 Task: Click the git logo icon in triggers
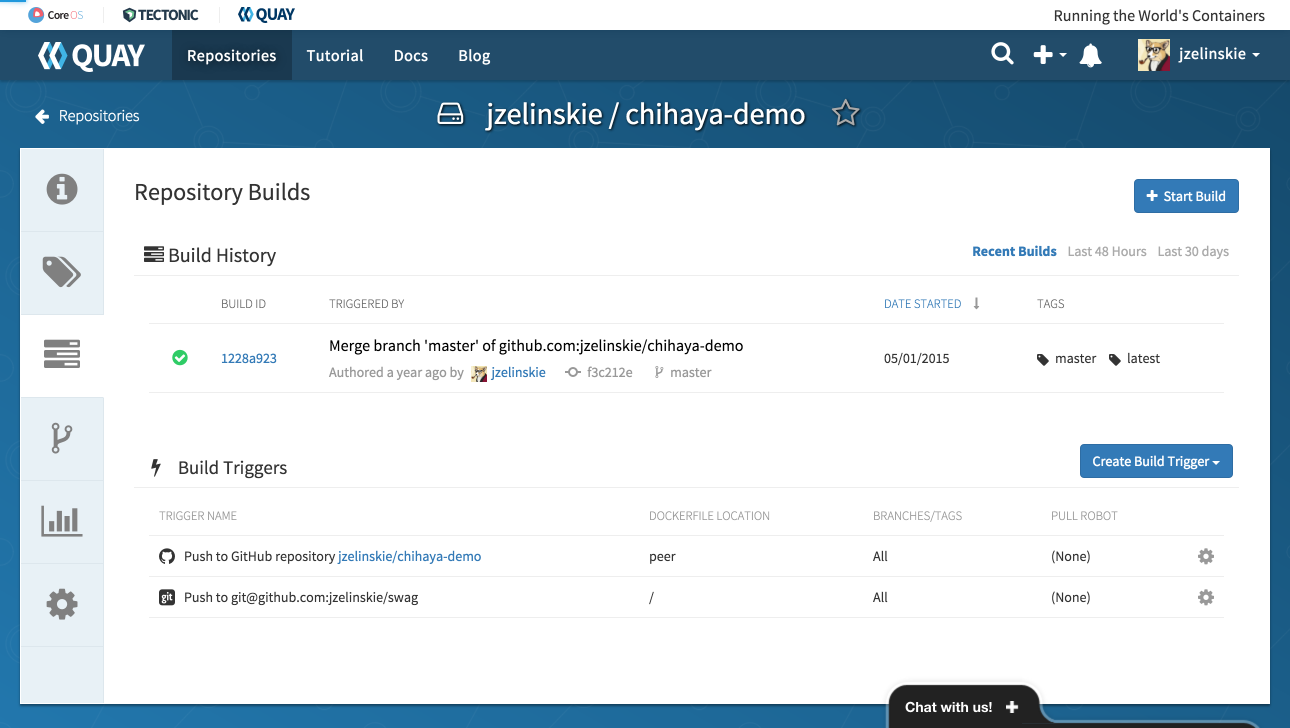click(167, 597)
